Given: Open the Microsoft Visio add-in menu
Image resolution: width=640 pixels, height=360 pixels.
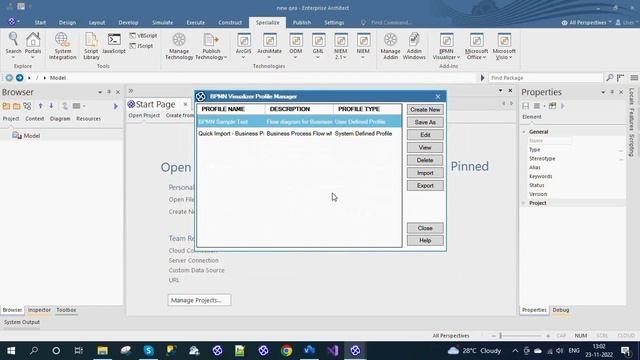Looking at the screenshot, I should click(504, 46).
